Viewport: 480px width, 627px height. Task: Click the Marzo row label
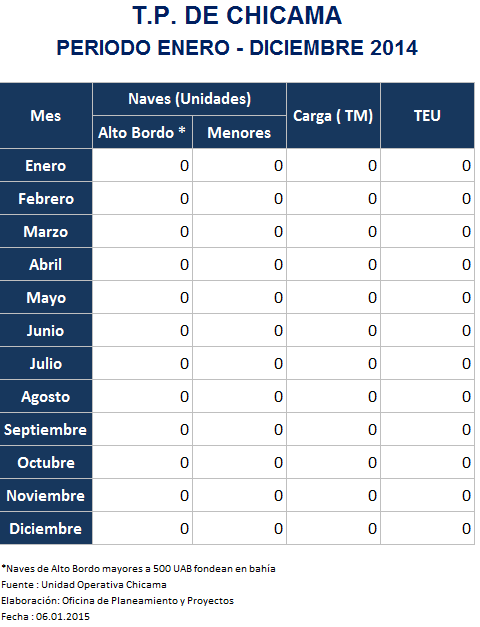[46, 231]
